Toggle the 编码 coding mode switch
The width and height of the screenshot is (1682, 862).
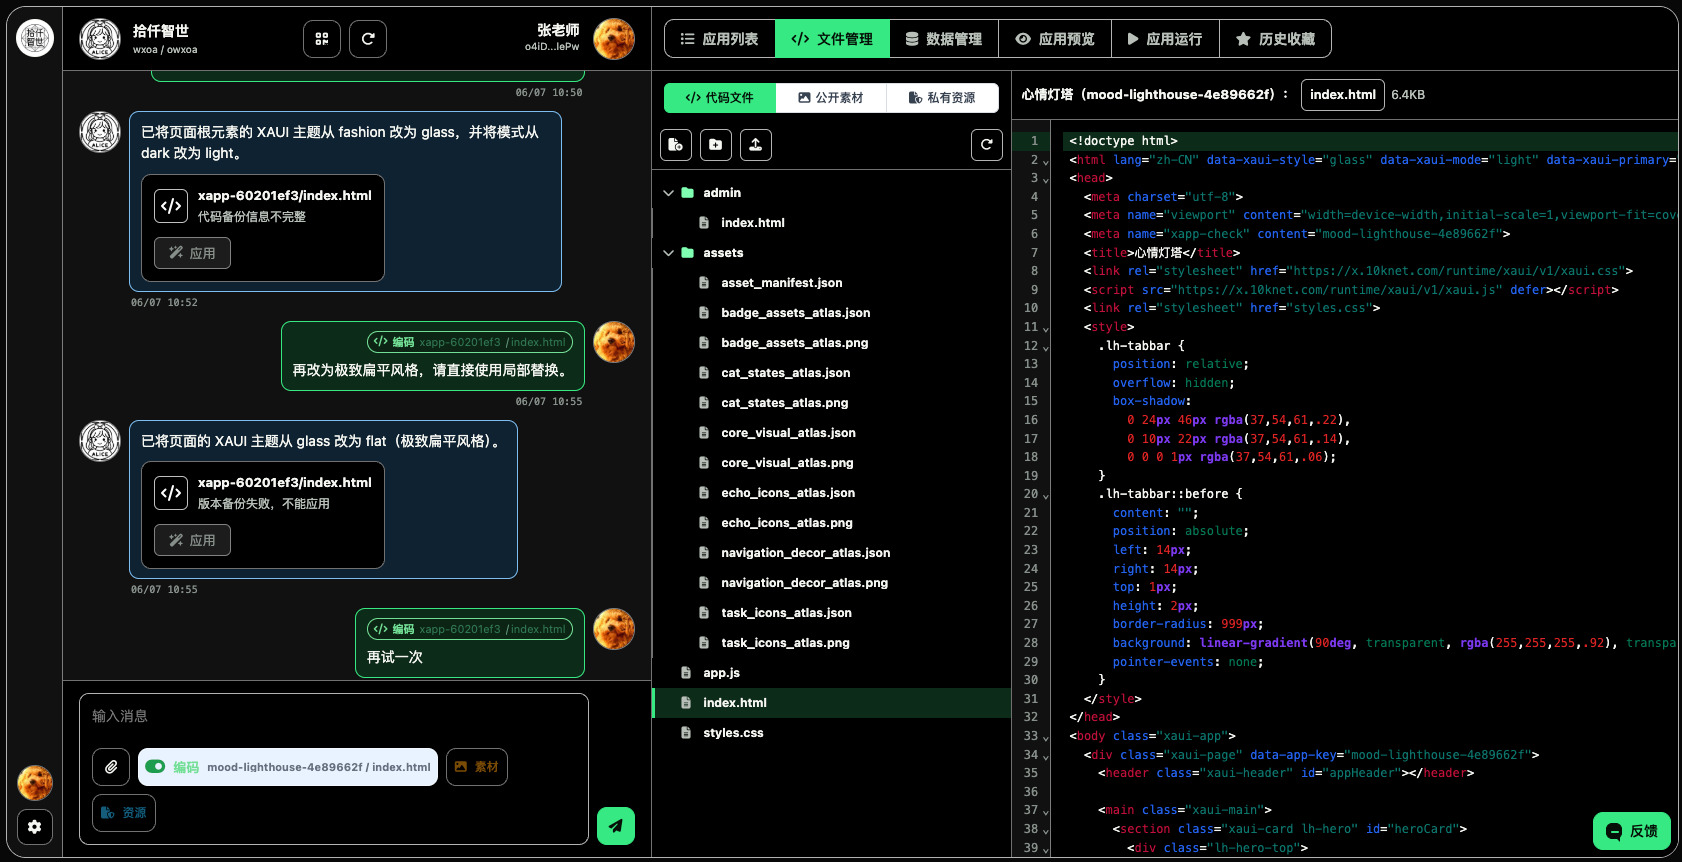(155, 767)
